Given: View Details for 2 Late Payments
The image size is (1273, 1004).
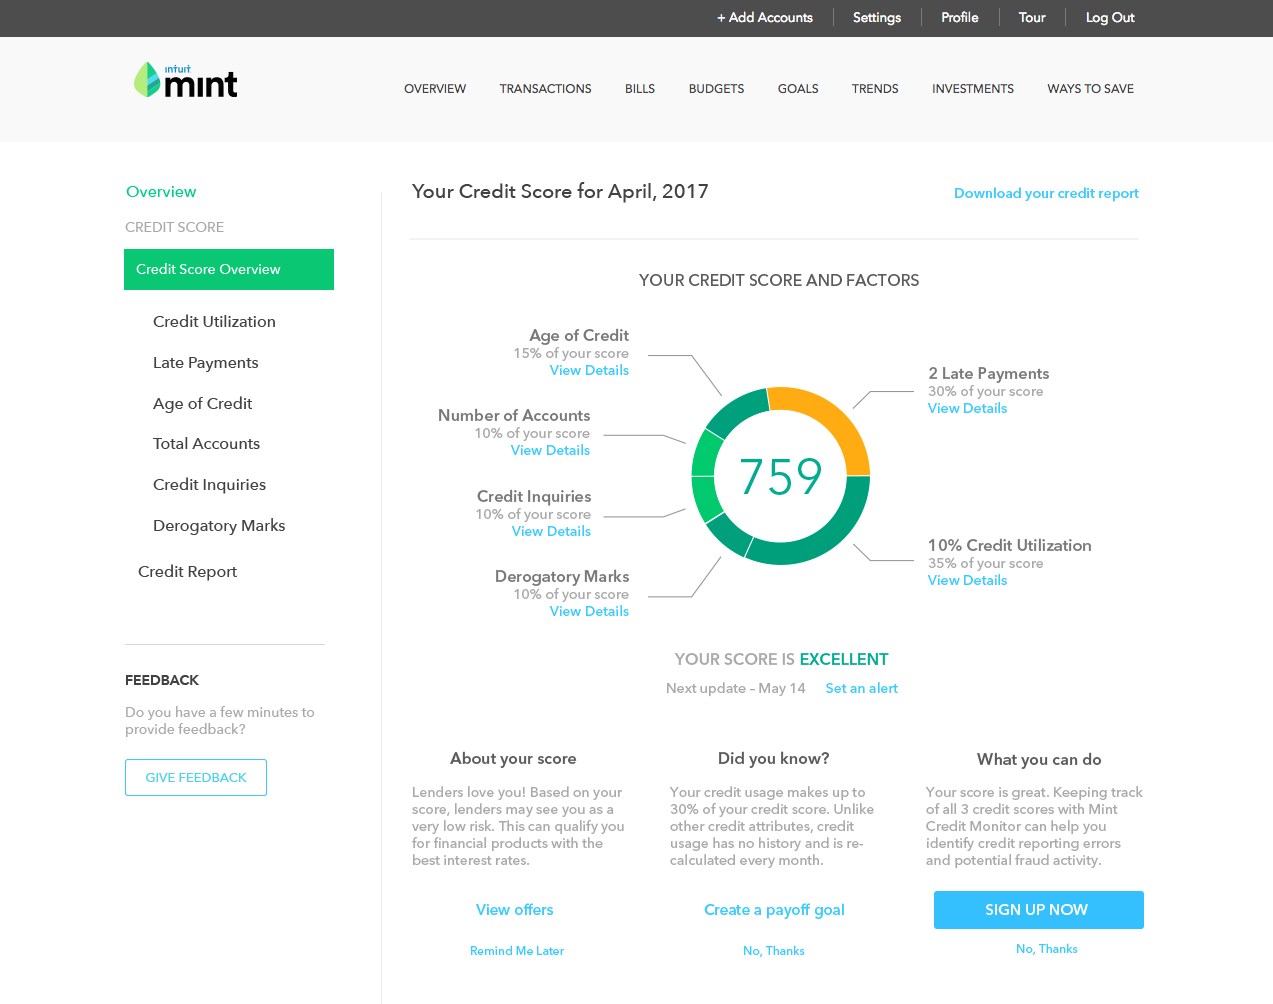Looking at the screenshot, I should coord(967,409).
